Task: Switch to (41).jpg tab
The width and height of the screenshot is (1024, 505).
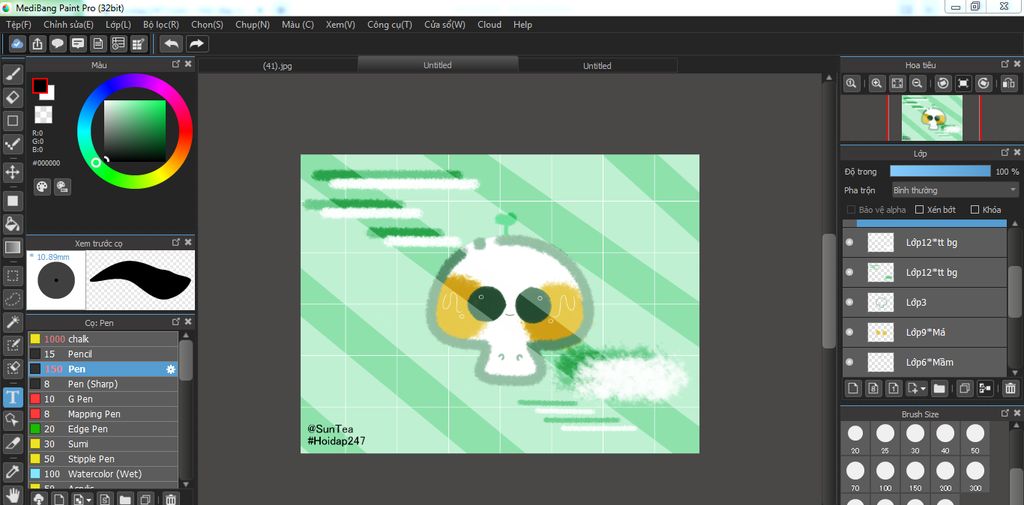Action: click(278, 66)
